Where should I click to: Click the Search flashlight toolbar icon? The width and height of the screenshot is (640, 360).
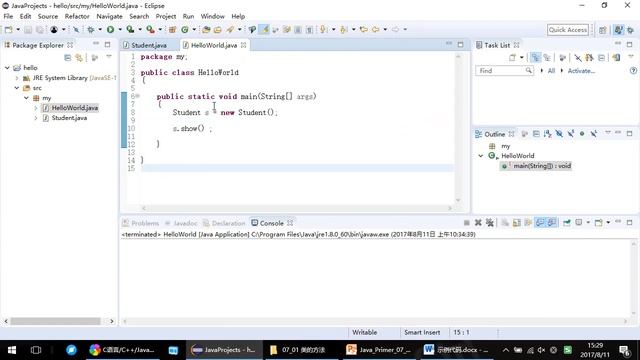[x=230, y=29]
